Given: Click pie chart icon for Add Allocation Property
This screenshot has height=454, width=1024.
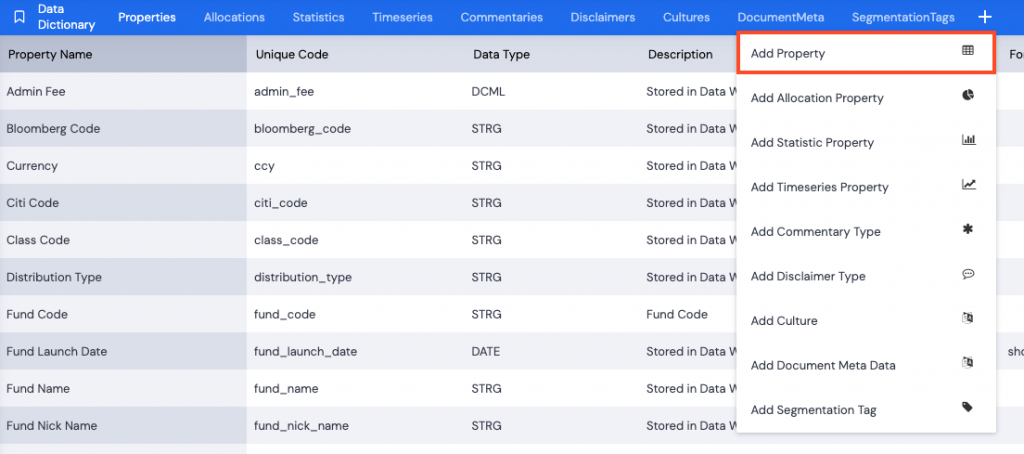Looking at the screenshot, I should coord(968,95).
